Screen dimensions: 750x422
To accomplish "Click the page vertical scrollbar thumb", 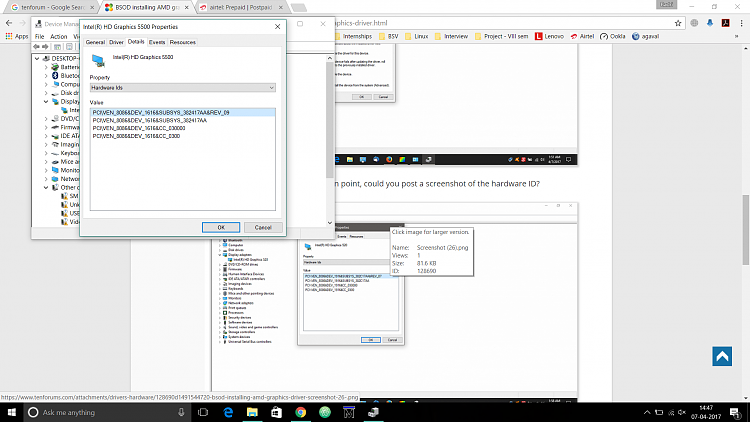I will [x=746, y=229].
